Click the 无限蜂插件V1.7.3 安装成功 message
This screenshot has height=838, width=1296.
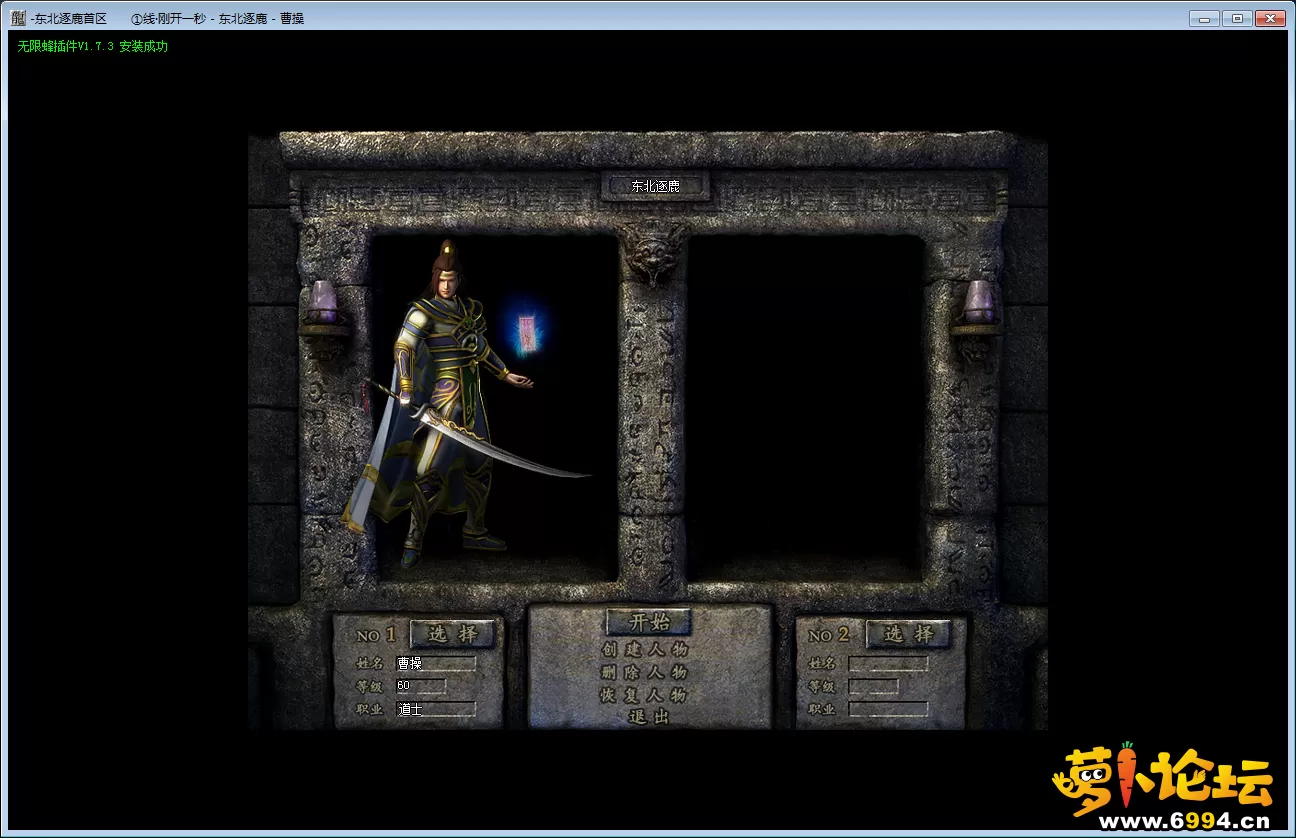(x=92, y=46)
